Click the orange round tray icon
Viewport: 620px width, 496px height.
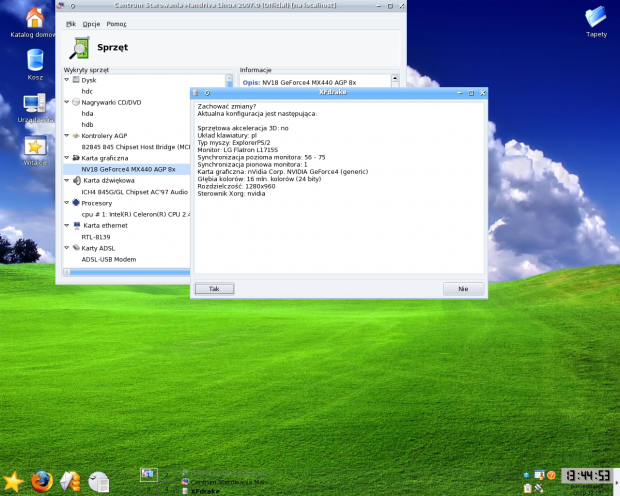[551, 475]
